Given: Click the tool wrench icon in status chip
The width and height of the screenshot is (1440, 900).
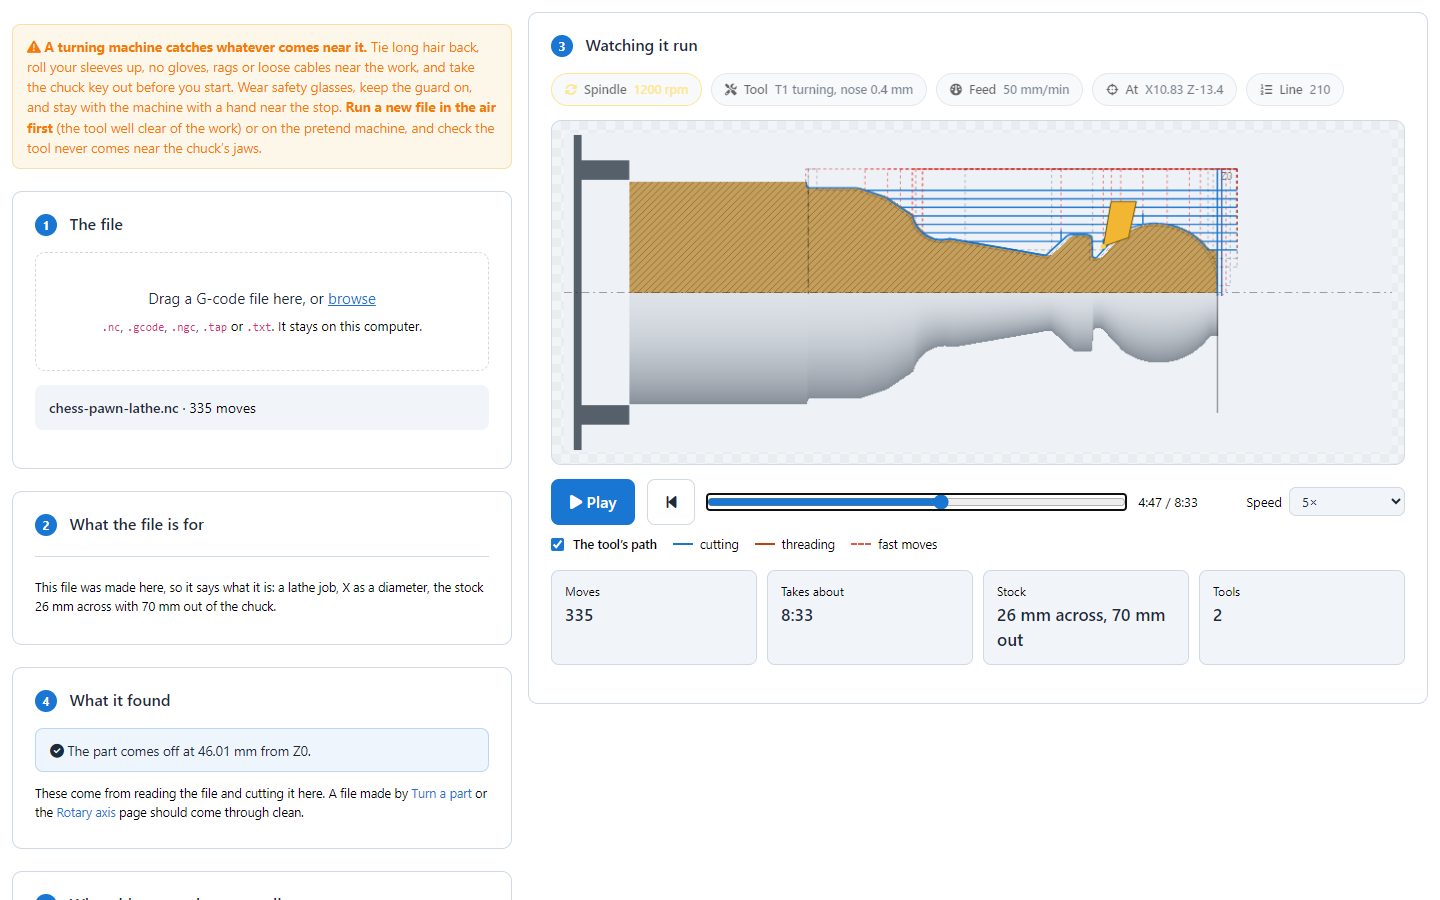Looking at the screenshot, I should point(731,90).
